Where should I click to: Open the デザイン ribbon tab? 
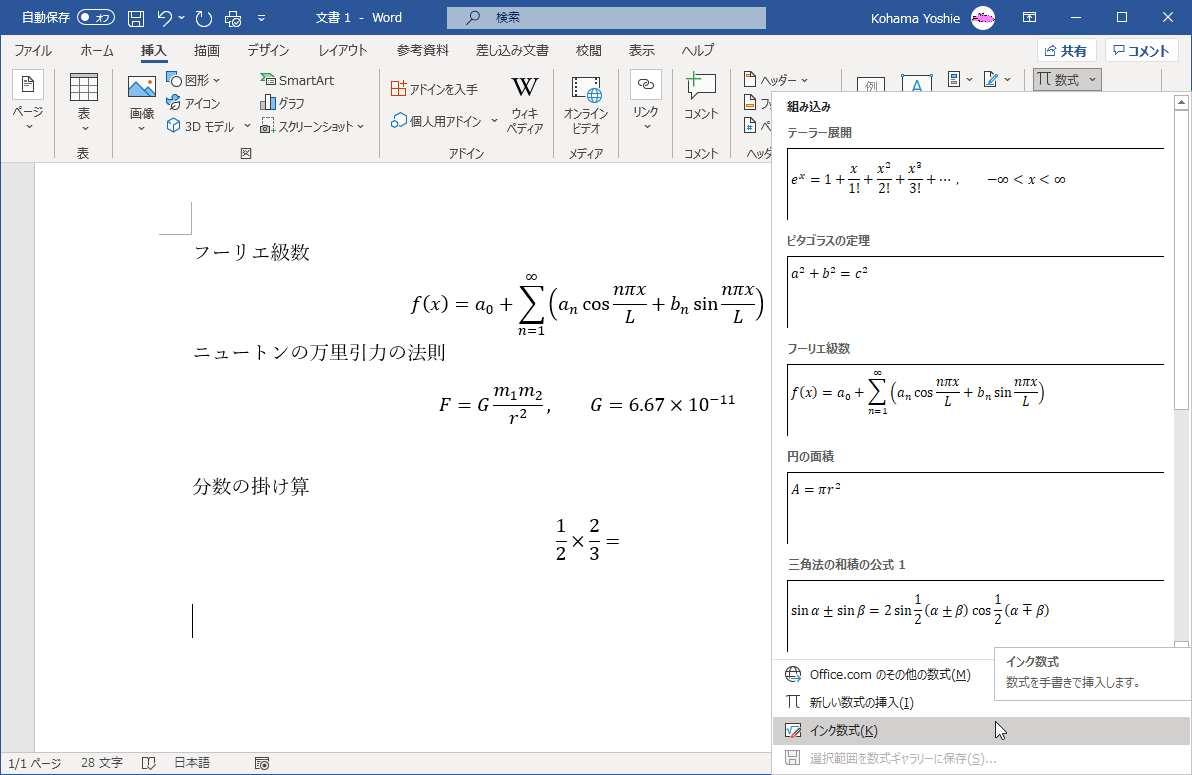click(x=268, y=51)
